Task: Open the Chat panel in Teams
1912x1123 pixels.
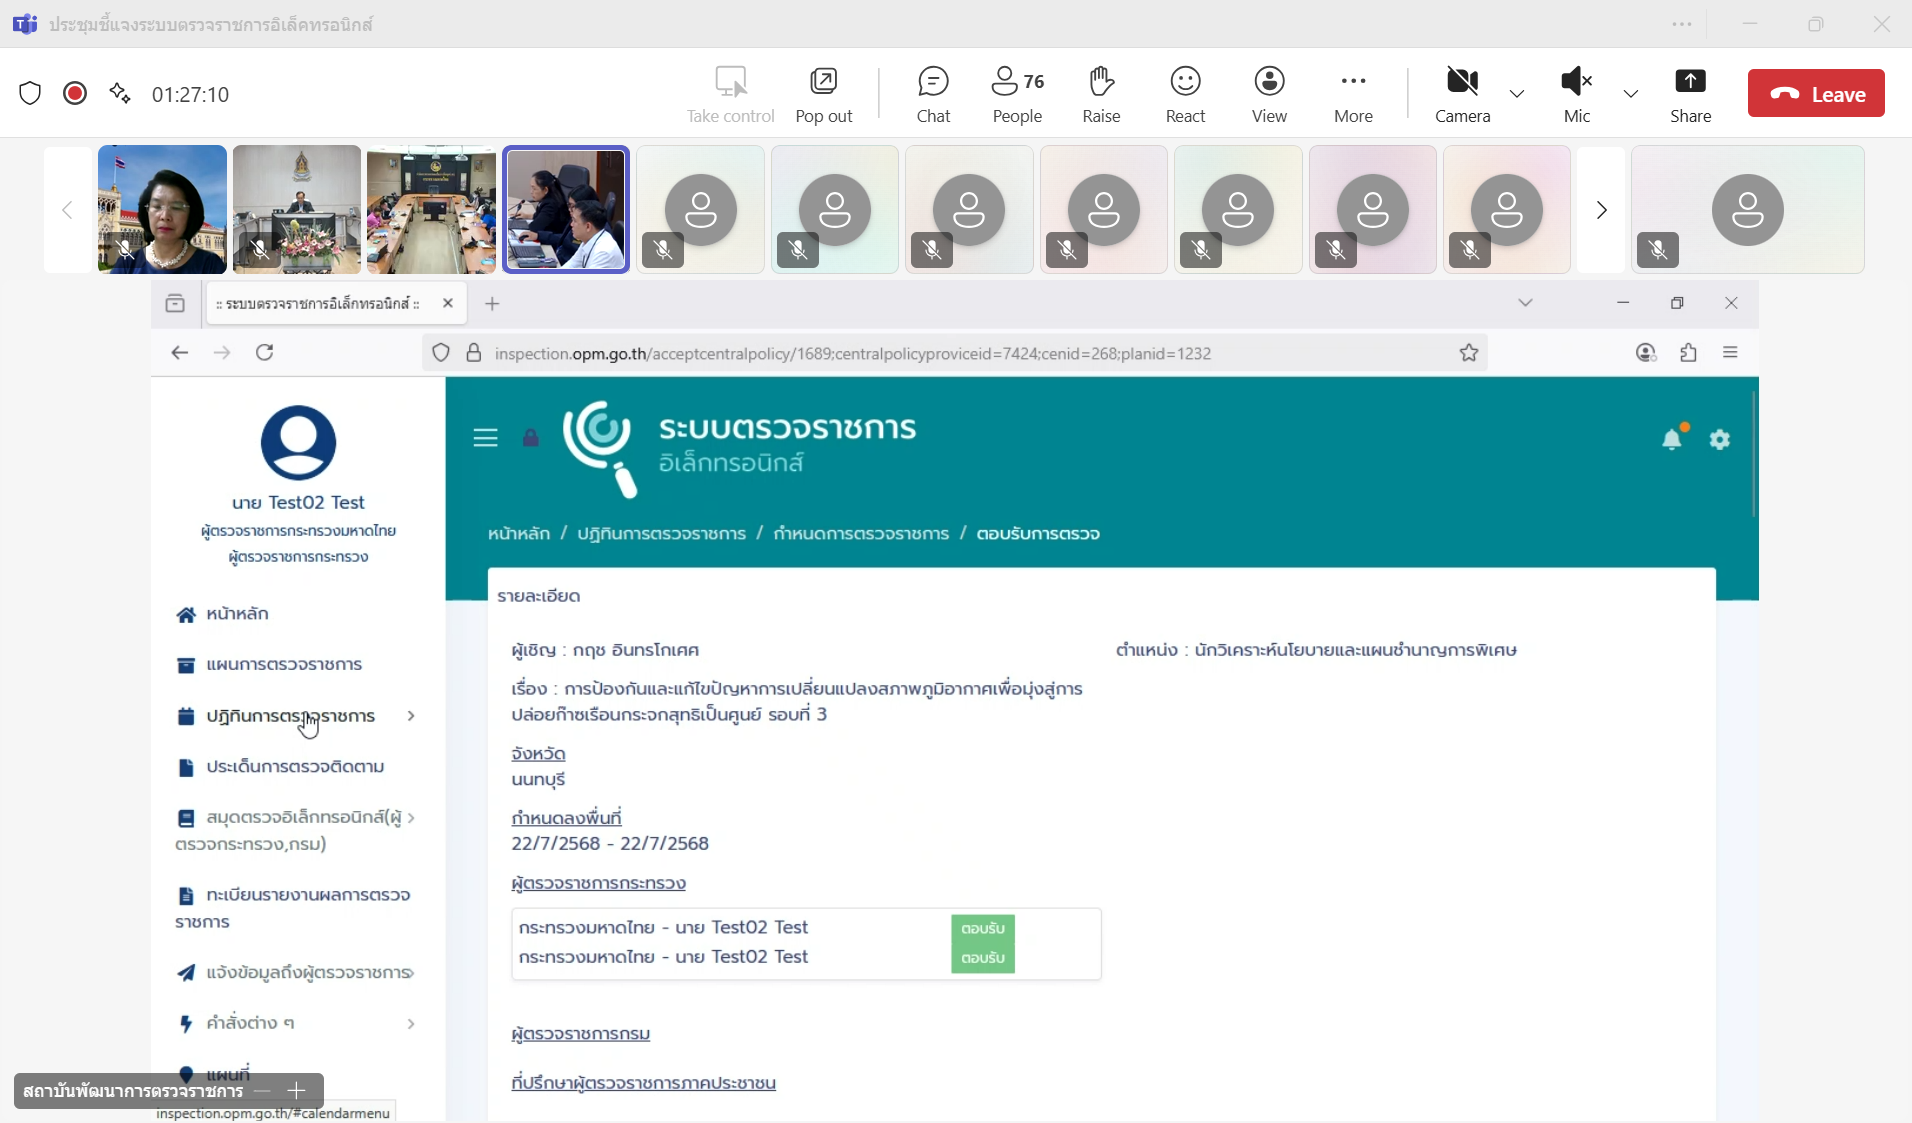Action: 932,94
